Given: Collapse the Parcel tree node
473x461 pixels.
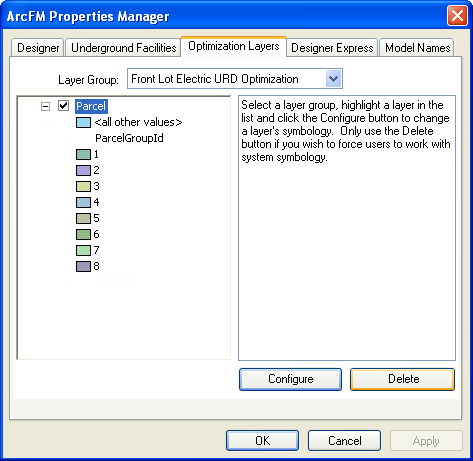Looking at the screenshot, I should (45, 106).
